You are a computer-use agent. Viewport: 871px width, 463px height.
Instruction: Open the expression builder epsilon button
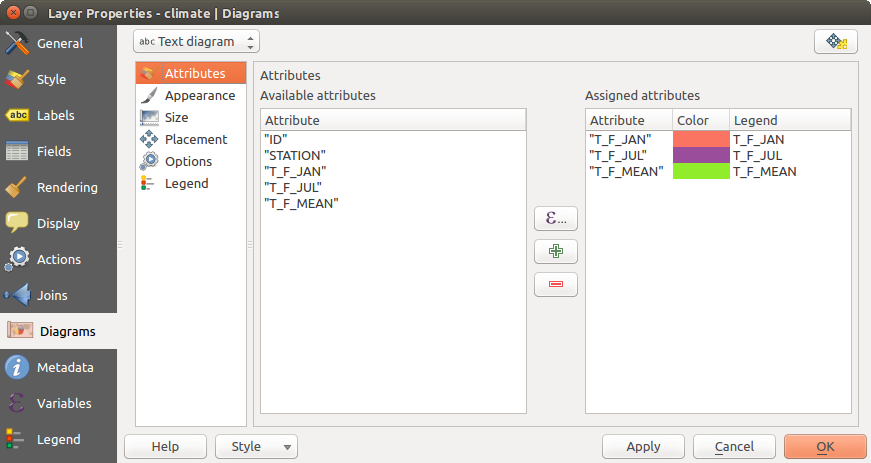pos(556,217)
